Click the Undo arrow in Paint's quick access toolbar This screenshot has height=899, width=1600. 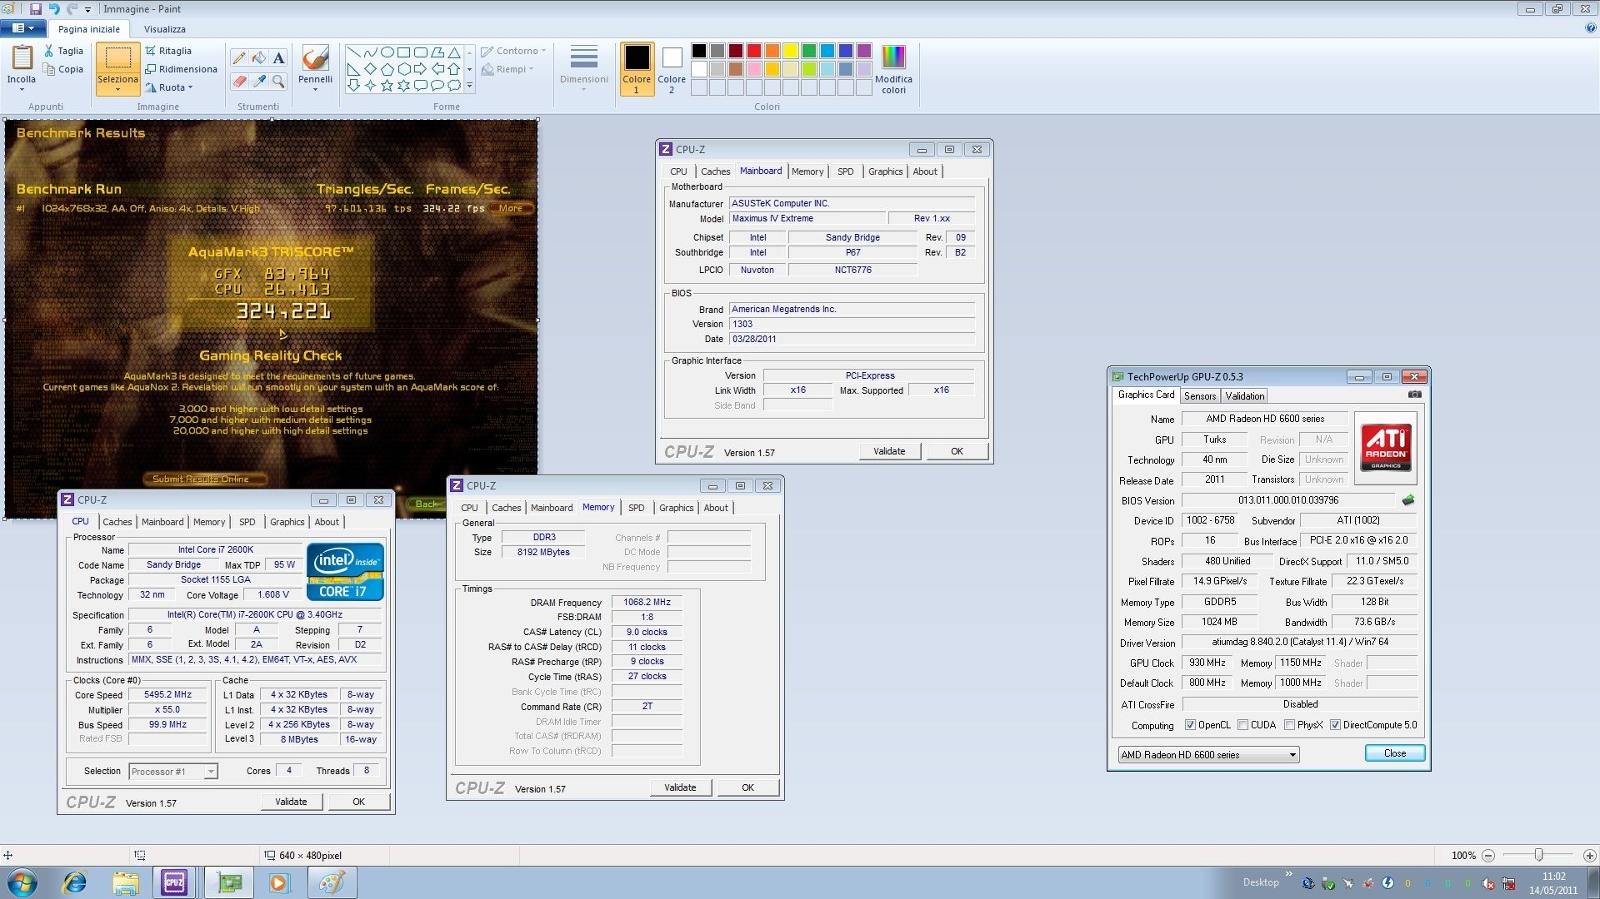click(54, 8)
